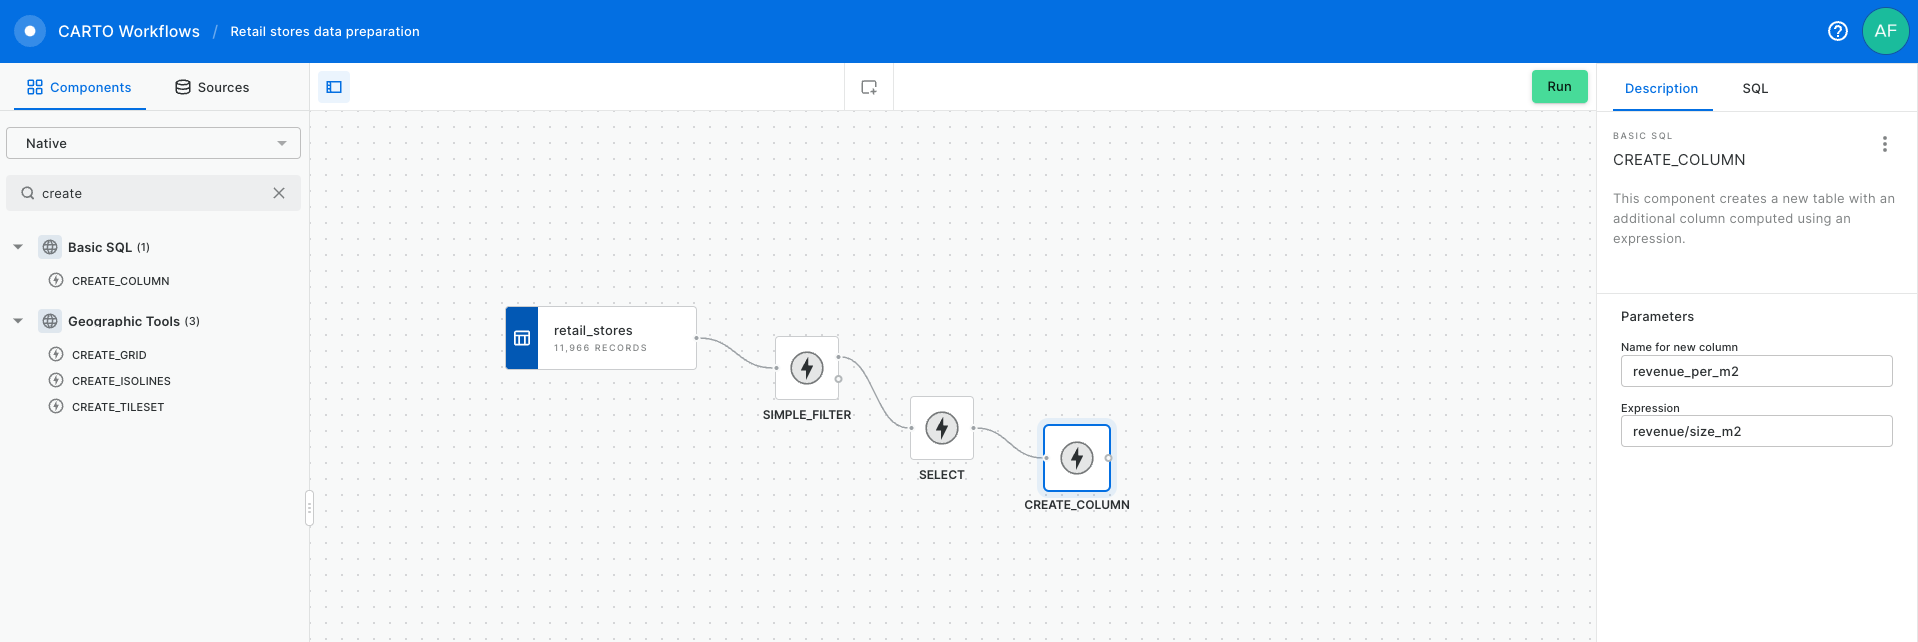
Task: Clear the create search text
Action: click(x=279, y=193)
